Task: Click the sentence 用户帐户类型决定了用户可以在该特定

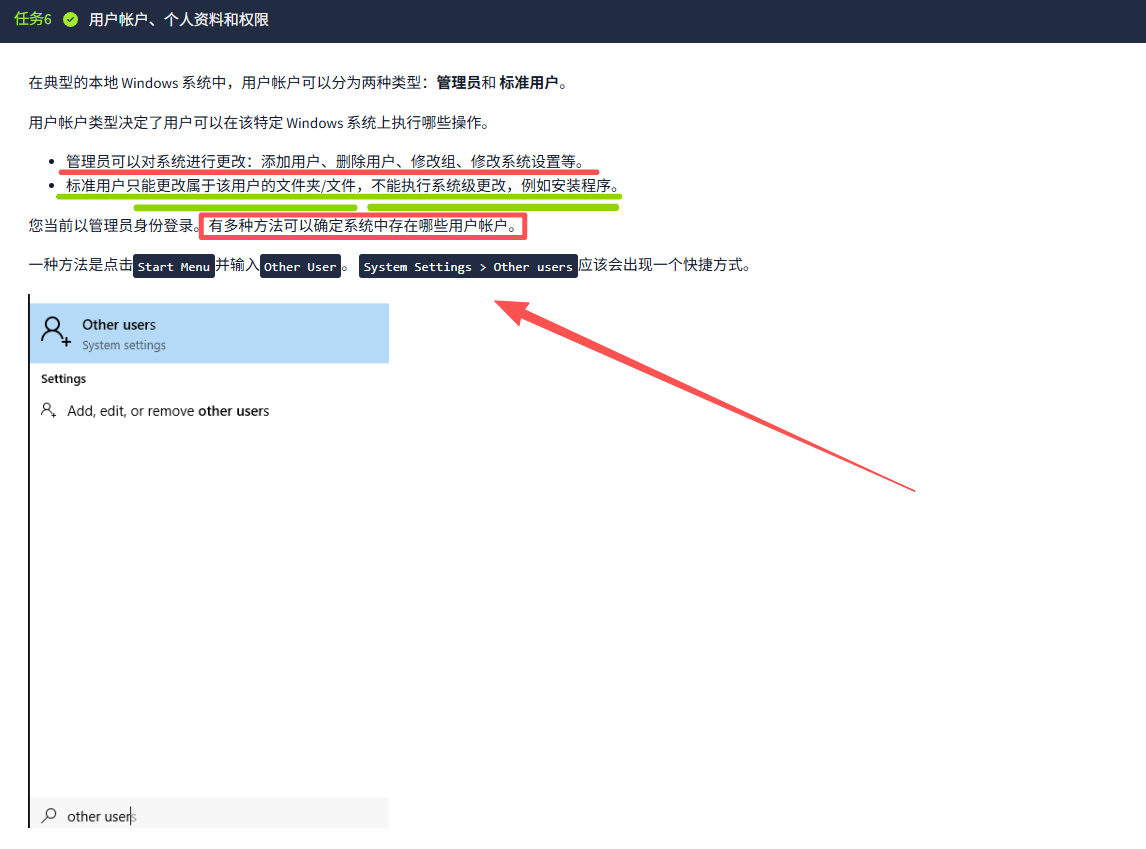Action: point(259,123)
